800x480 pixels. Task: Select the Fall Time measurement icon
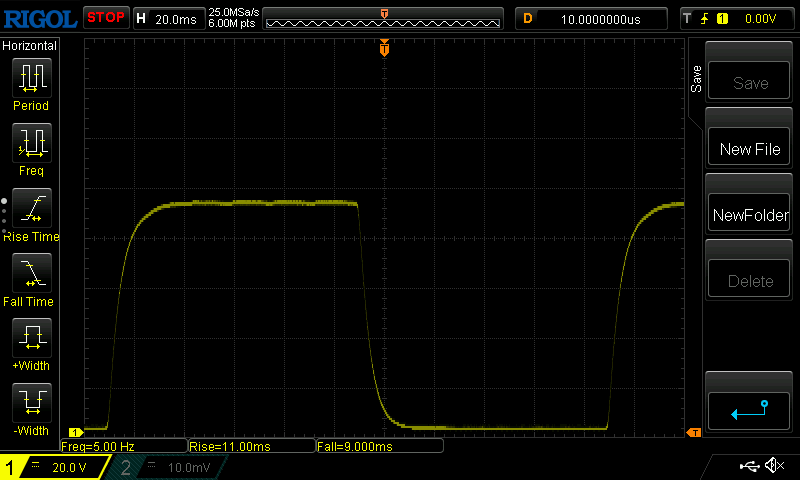(x=30, y=274)
